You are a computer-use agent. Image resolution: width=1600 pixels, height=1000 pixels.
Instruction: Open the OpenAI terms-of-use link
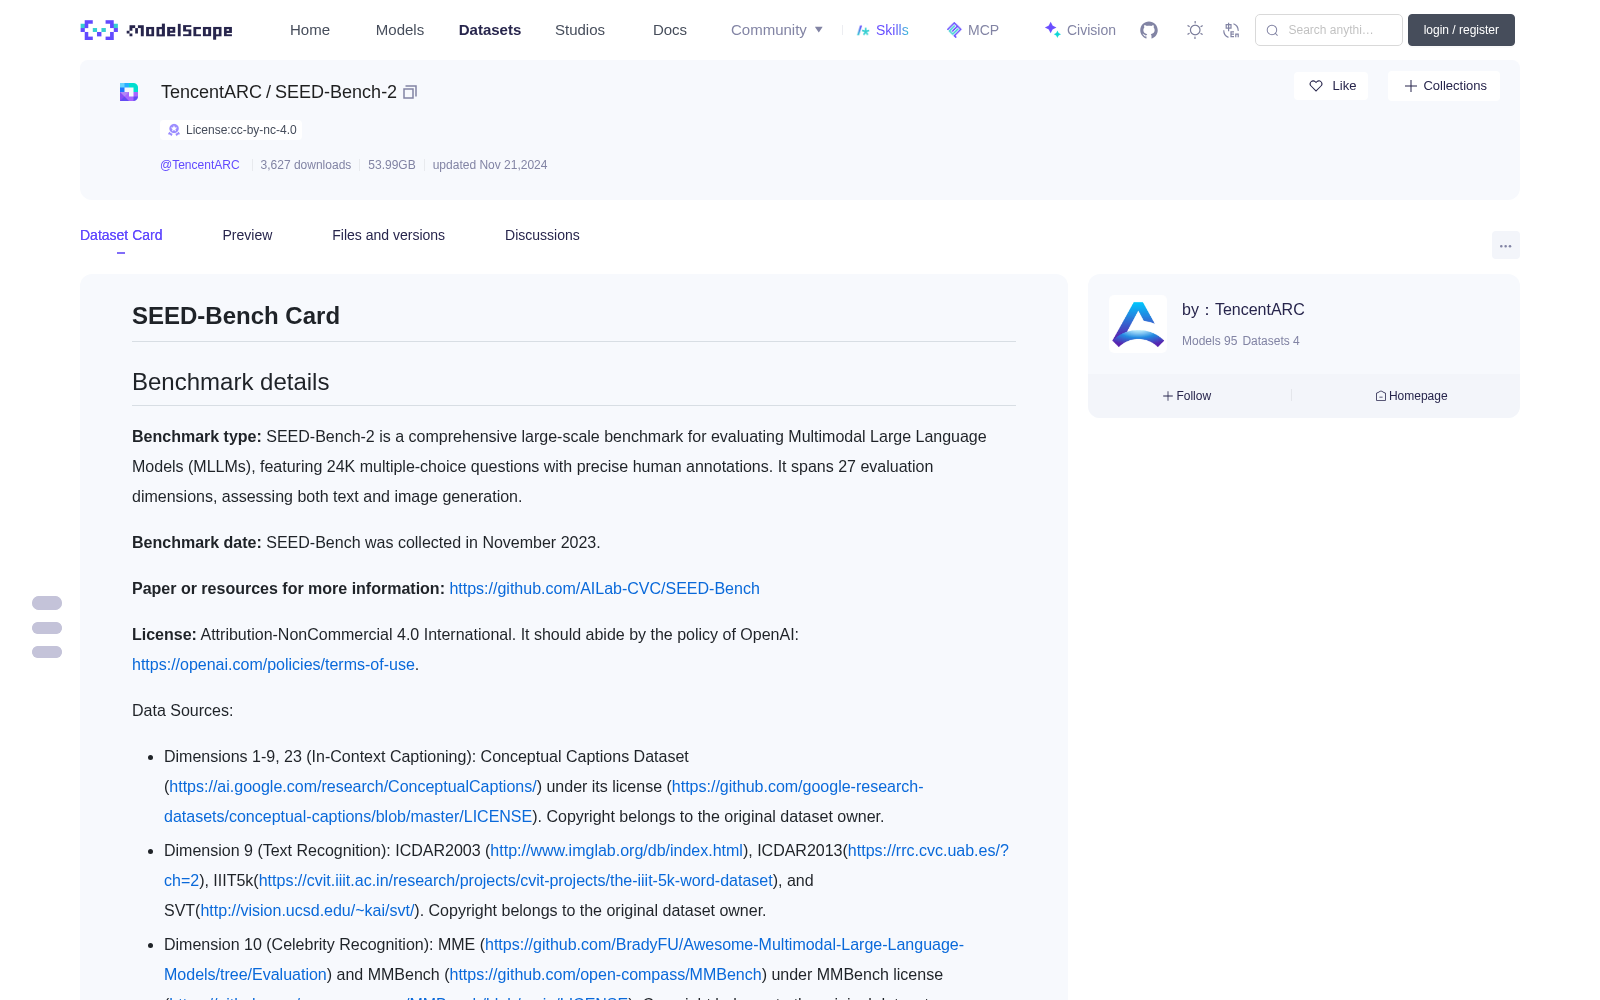click(x=273, y=664)
